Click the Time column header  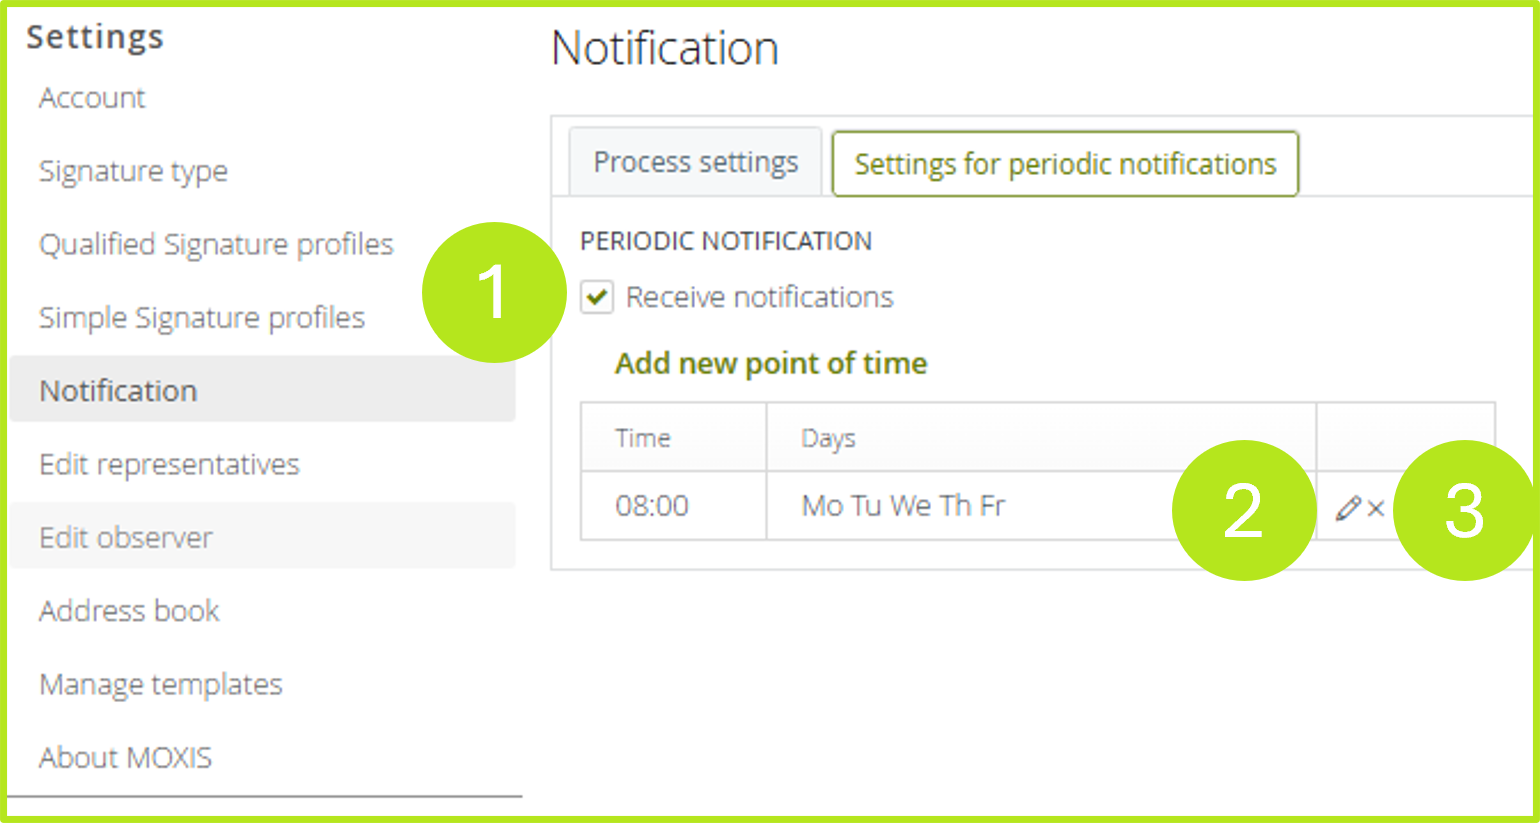(x=642, y=437)
